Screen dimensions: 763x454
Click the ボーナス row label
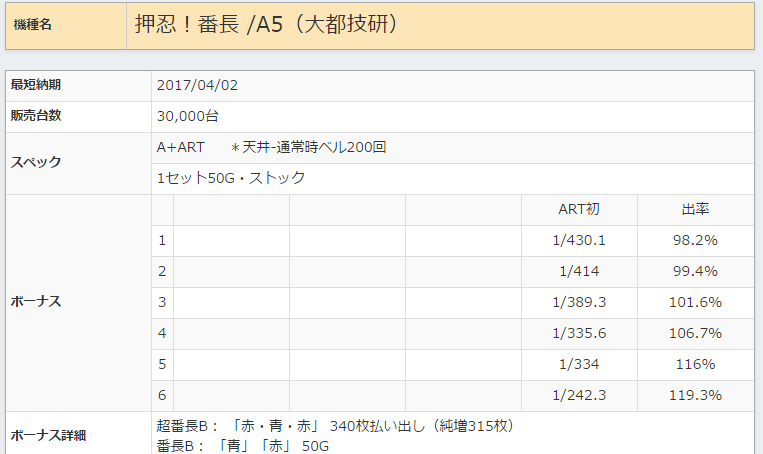(x=36, y=302)
